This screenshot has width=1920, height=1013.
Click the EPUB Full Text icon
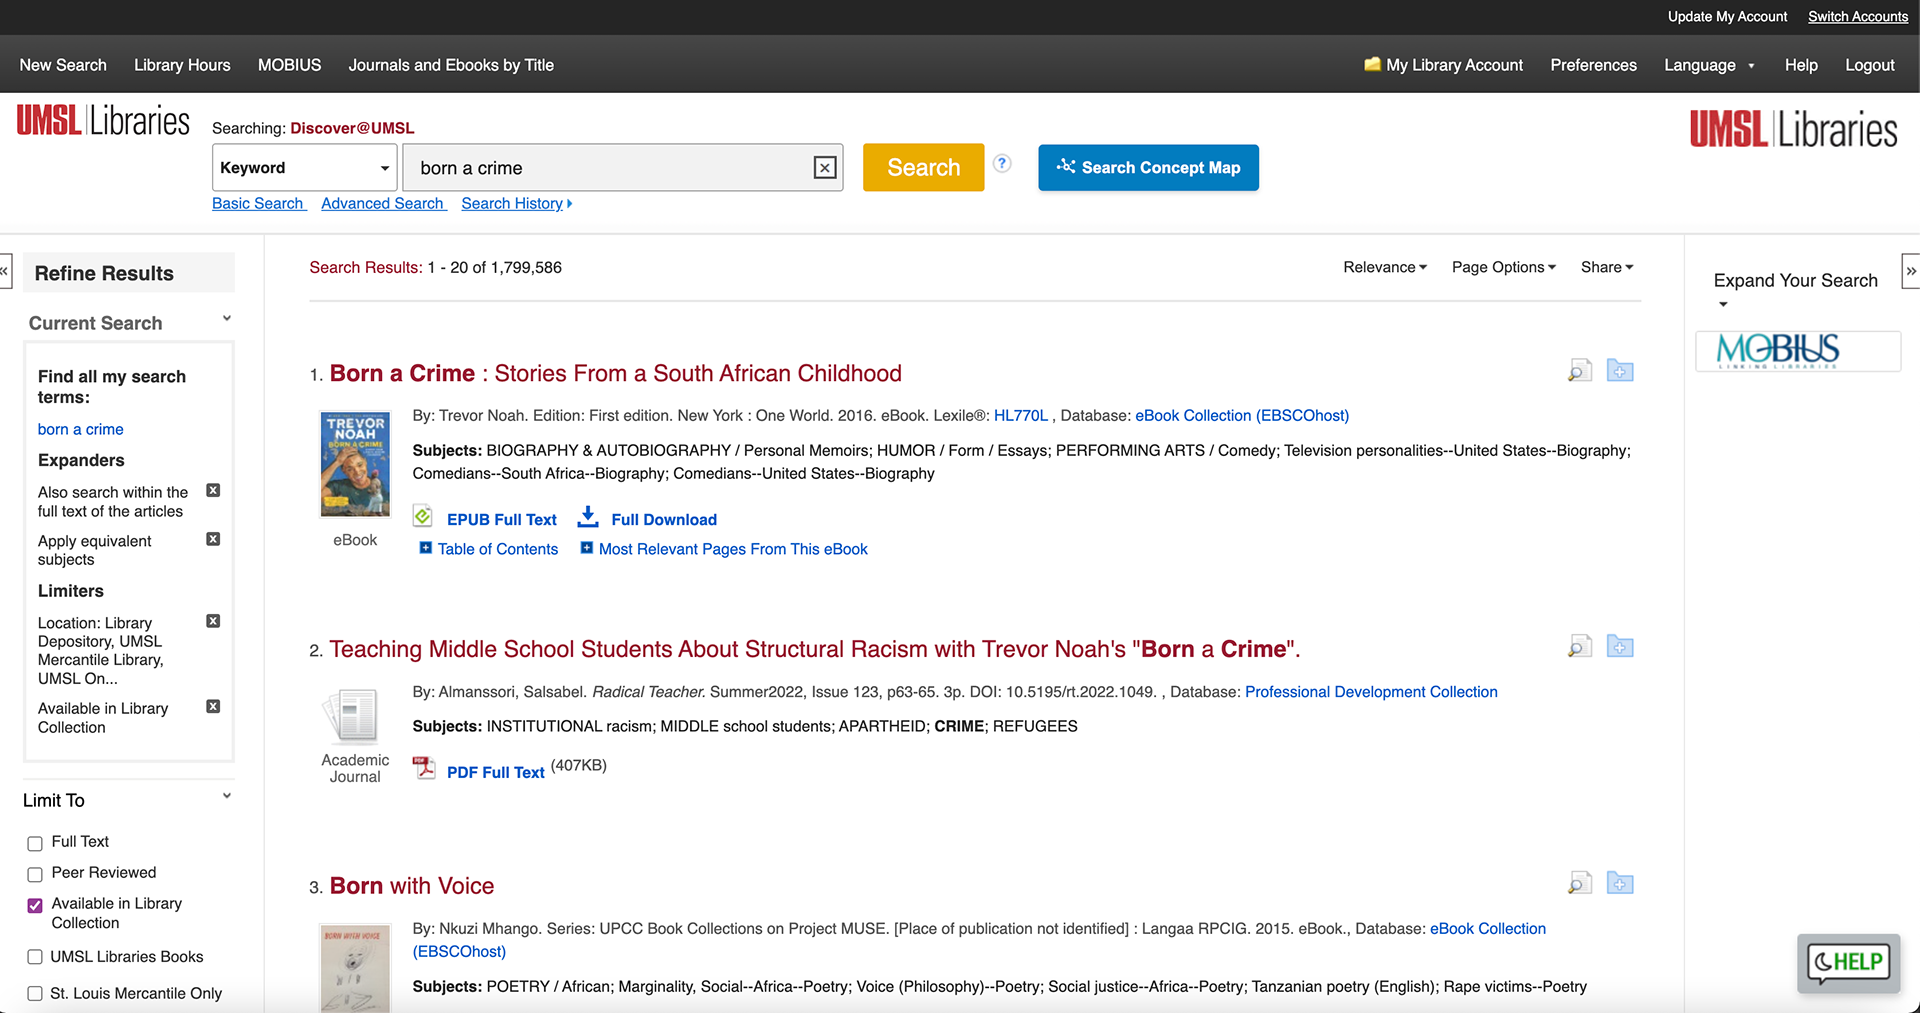pos(423,517)
